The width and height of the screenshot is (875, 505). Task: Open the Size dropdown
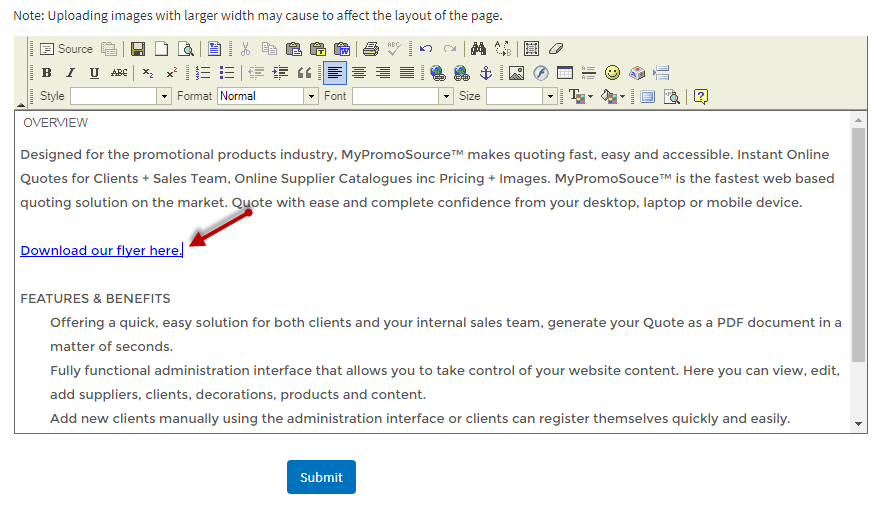pos(550,97)
